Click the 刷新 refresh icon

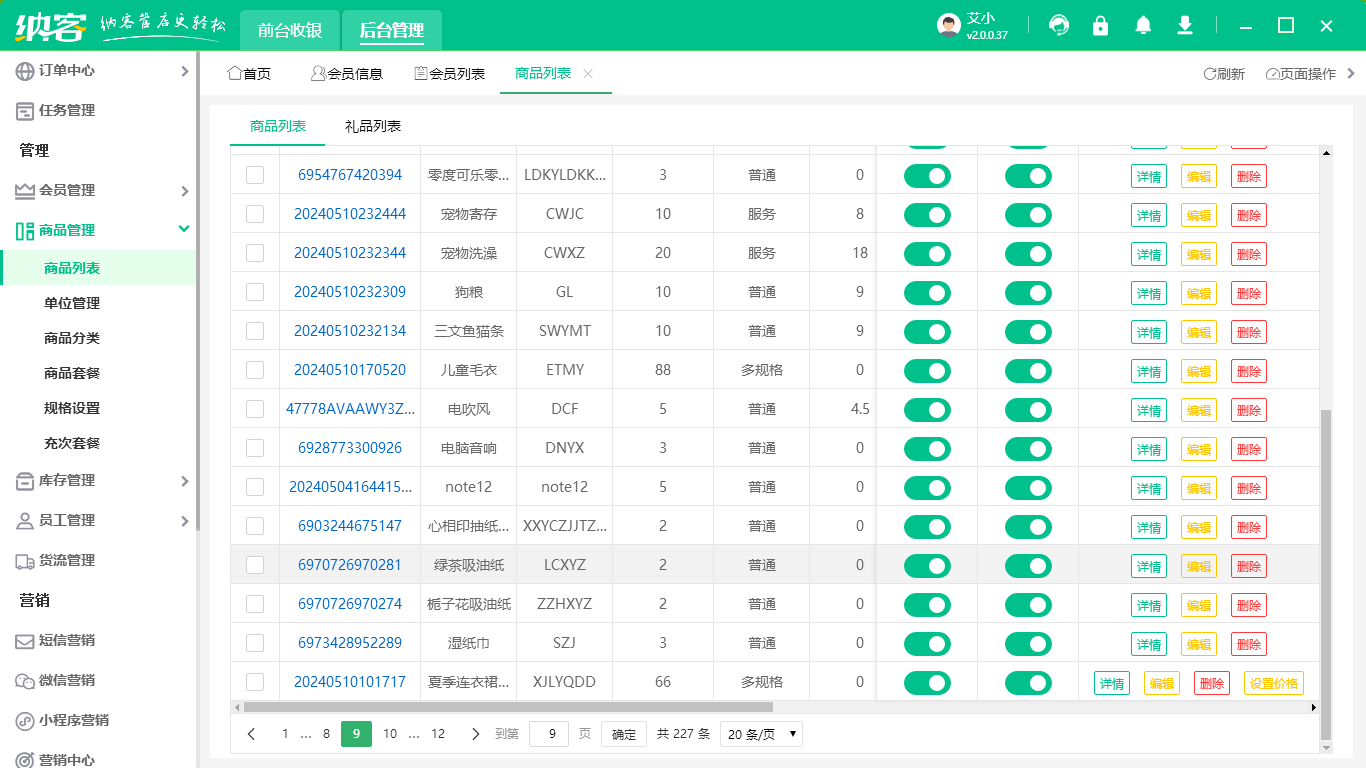coord(1209,74)
